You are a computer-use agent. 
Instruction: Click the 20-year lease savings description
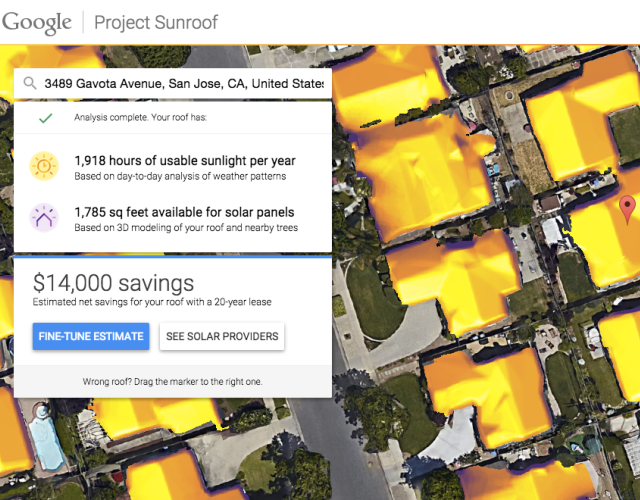coord(152,301)
